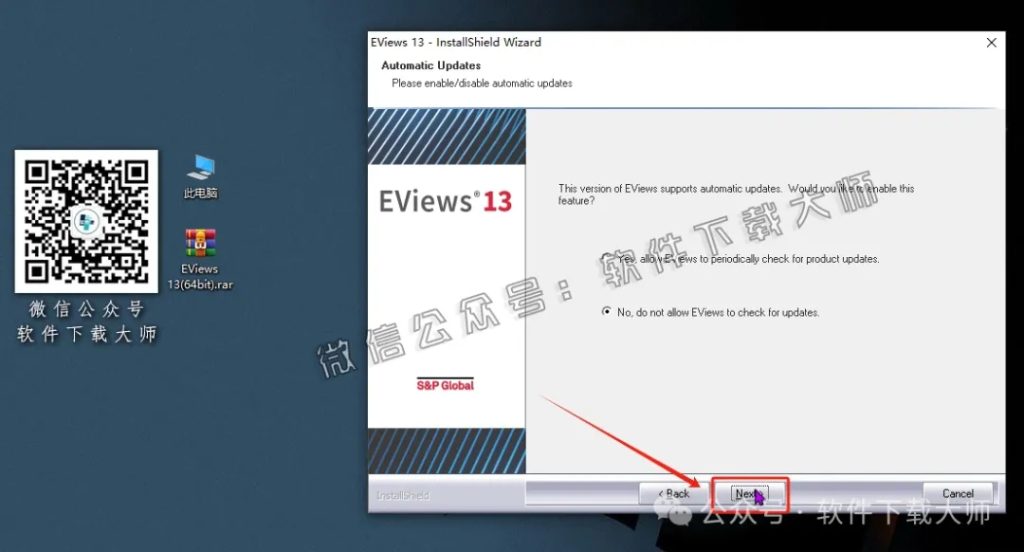Click the 'This version of EViews supports' paragraph
This screenshot has height=552, width=1024.
click(x=736, y=194)
